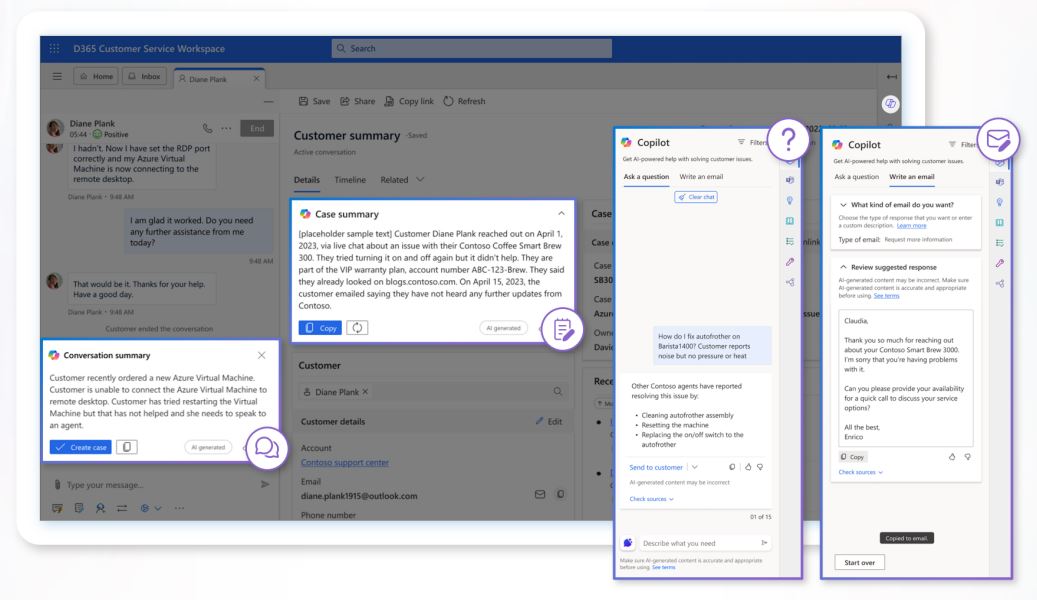
Task: Save the customer summary record
Action: pos(314,101)
